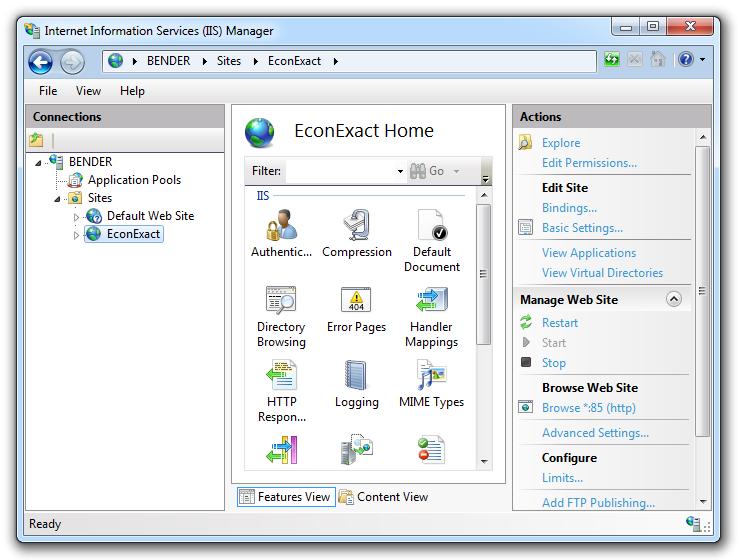Click the Filter text input field
Image resolution: width=739 pixels, height=560 pixels.
tap(341, 171)
